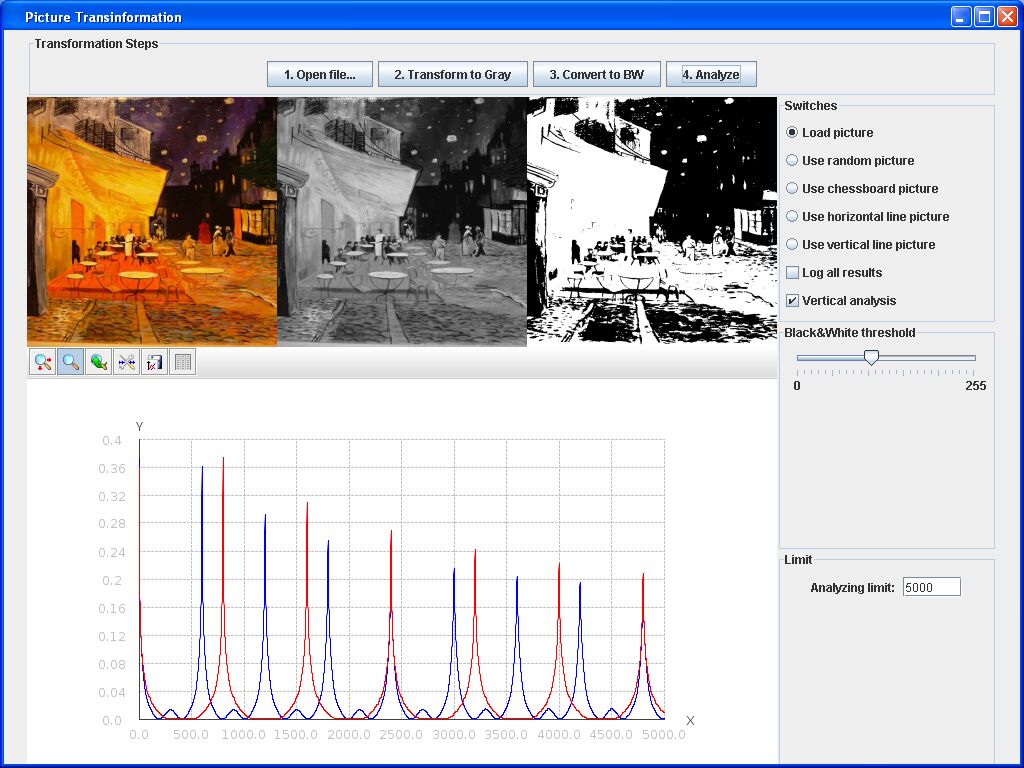This screenshot has height=768, width=1024.
Task: Pick Use horizontal line picture option
Action: [x=793, y=216]
